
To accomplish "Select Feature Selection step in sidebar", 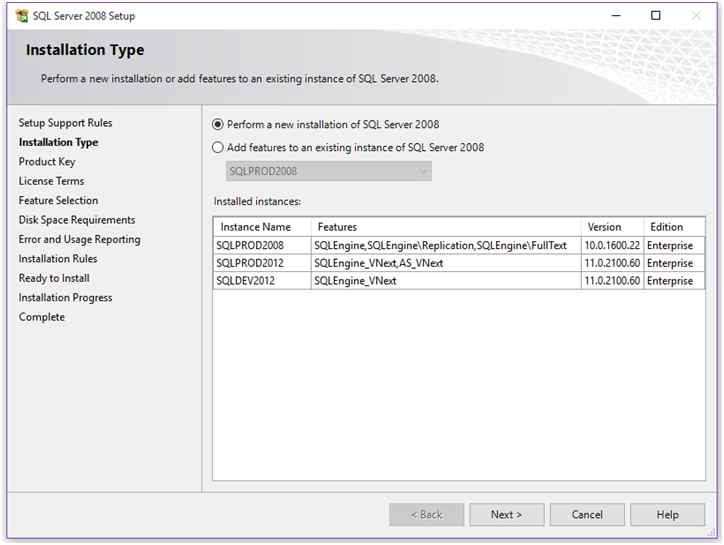I will point(58,200).
